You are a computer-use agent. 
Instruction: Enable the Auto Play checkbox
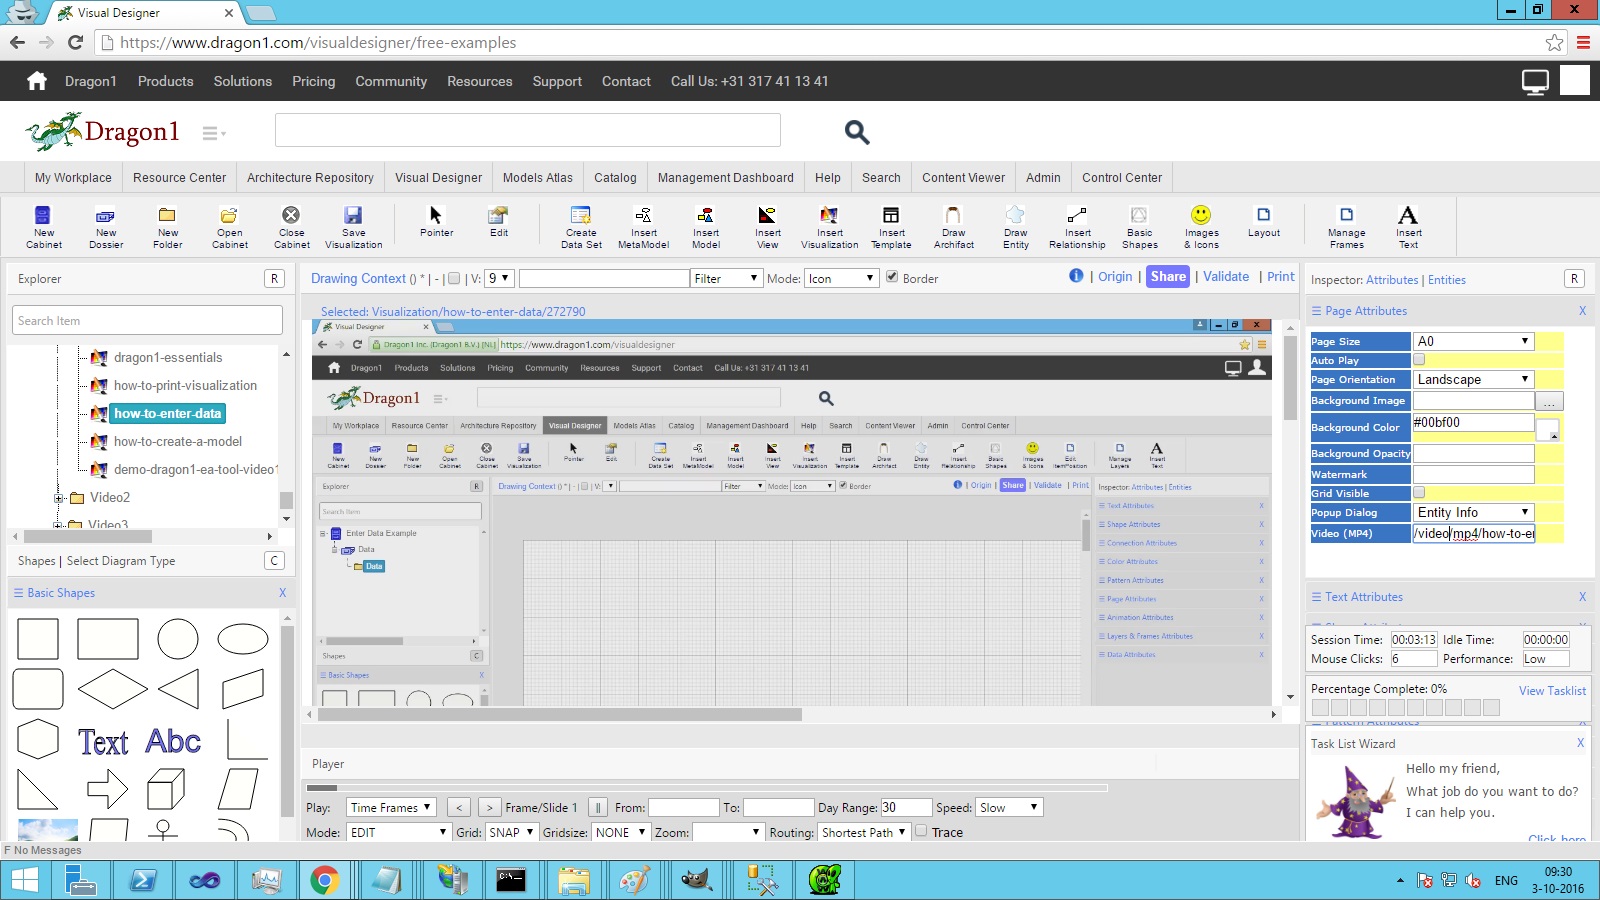[x=1419, y=359]
